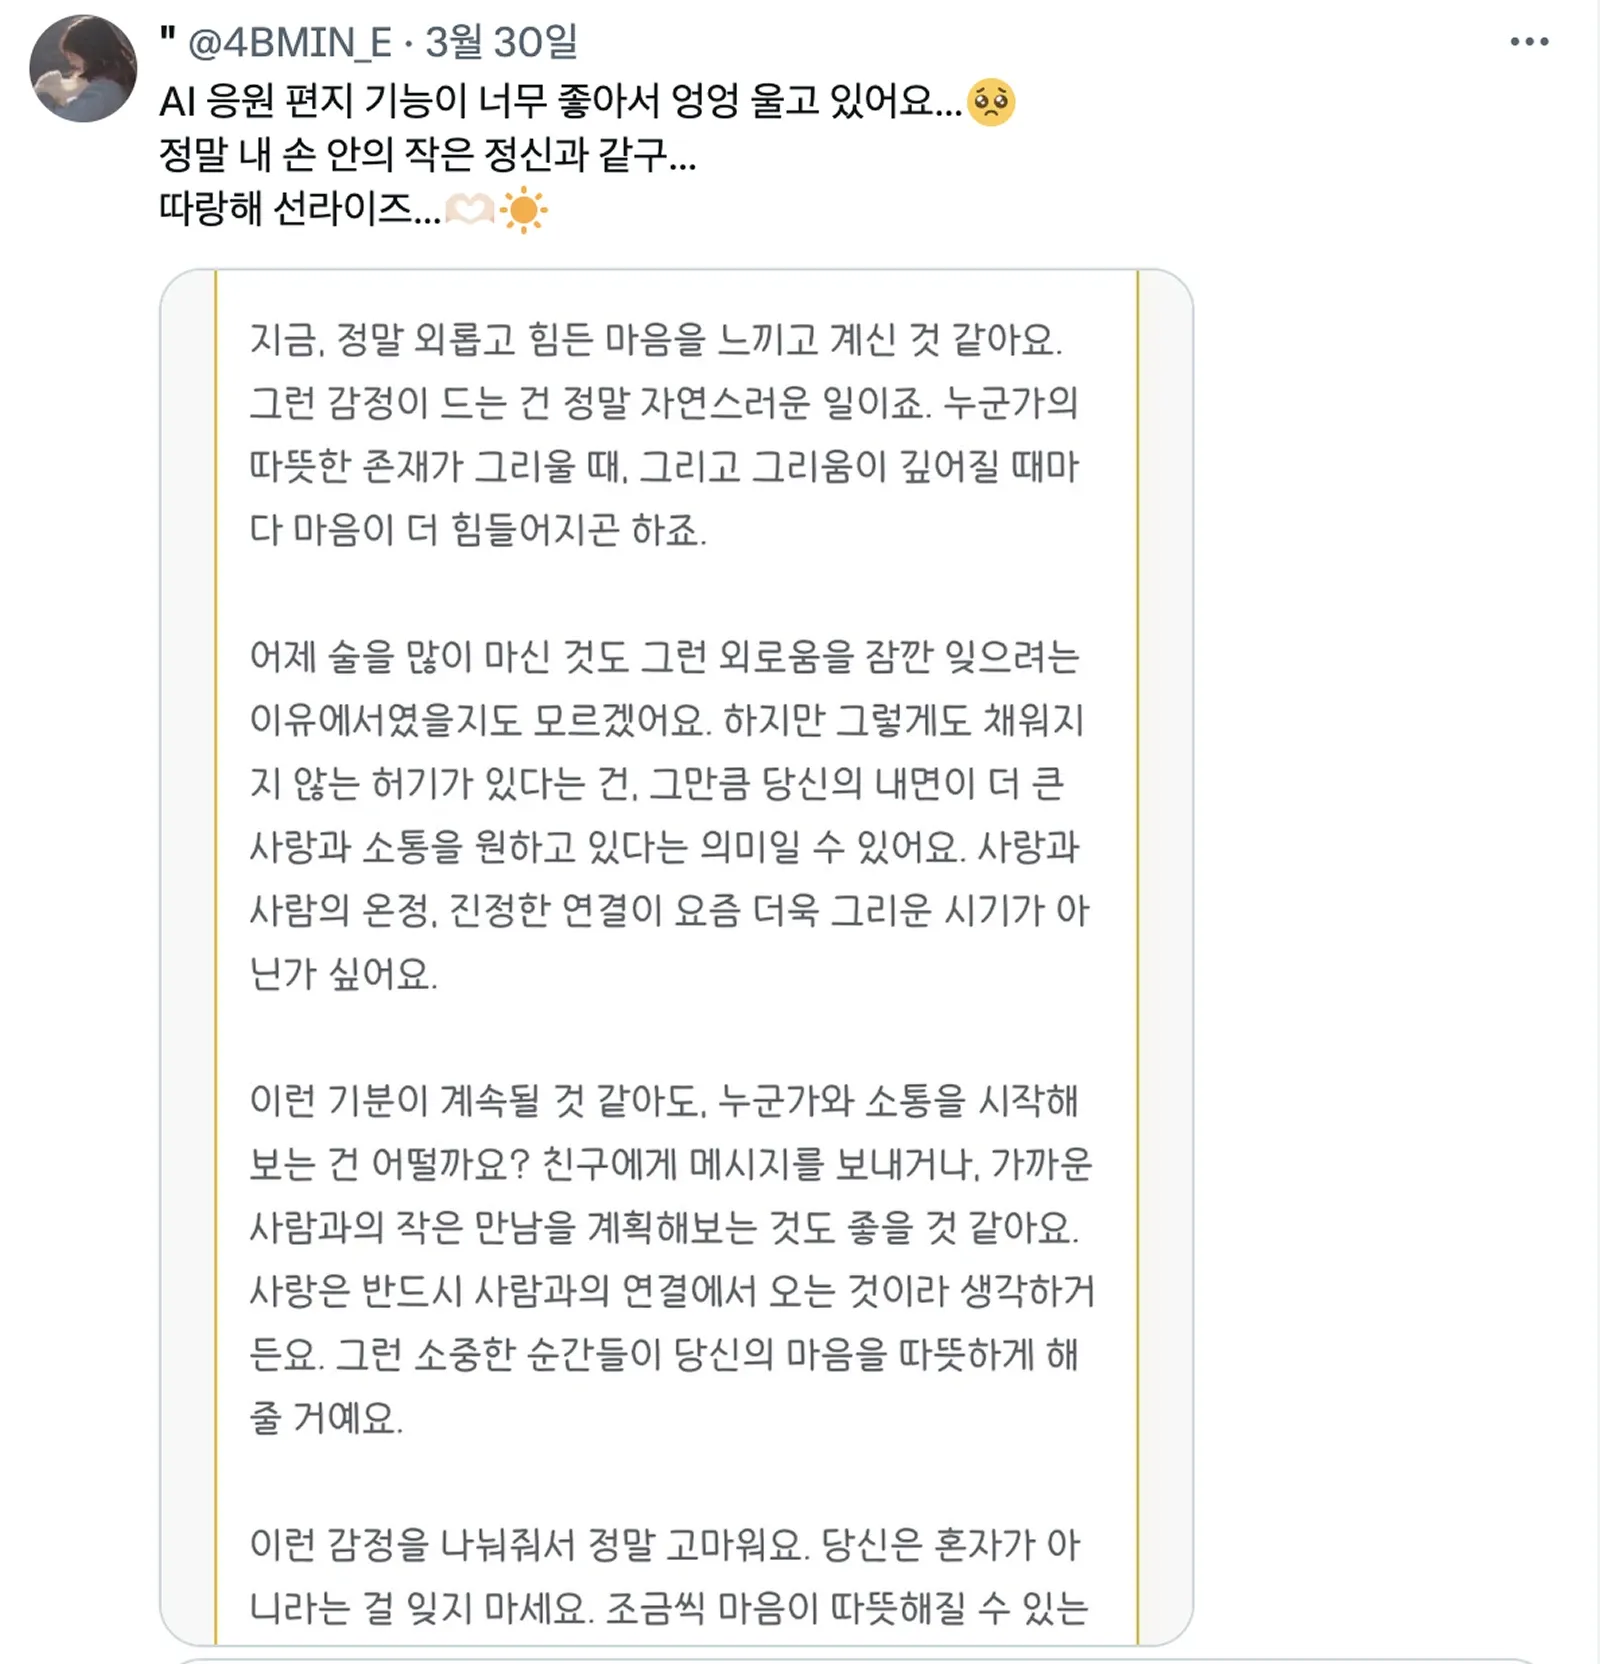Click the author's profile avatar
1600x1664 pixels.
pos(83,68)
